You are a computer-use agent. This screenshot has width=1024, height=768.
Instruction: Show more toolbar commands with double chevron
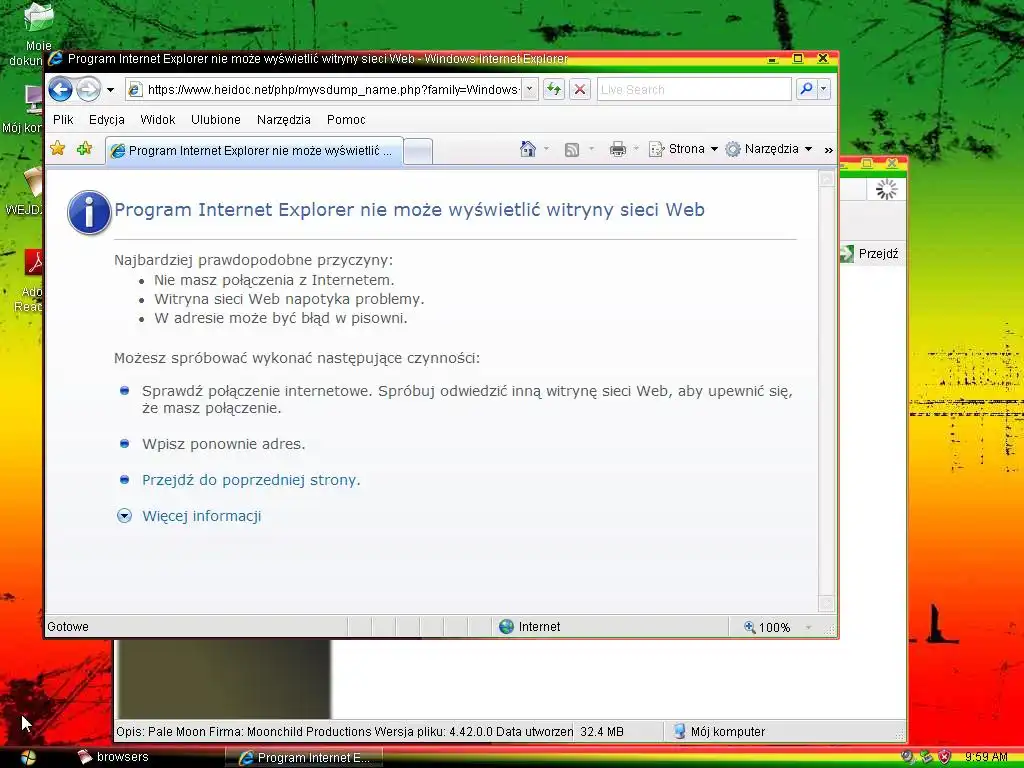[828, 150]
